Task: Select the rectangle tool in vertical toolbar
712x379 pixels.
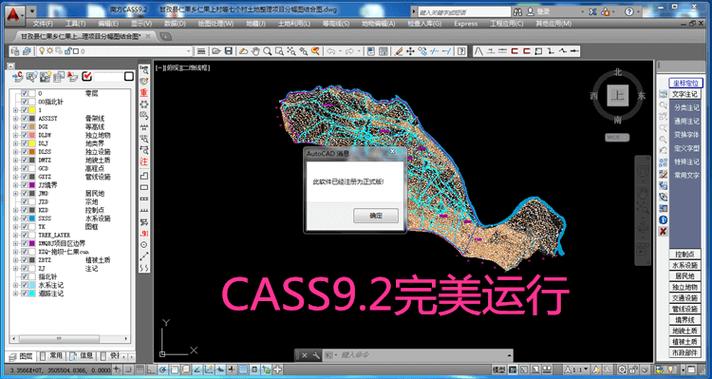Action: tap(144, 187)
